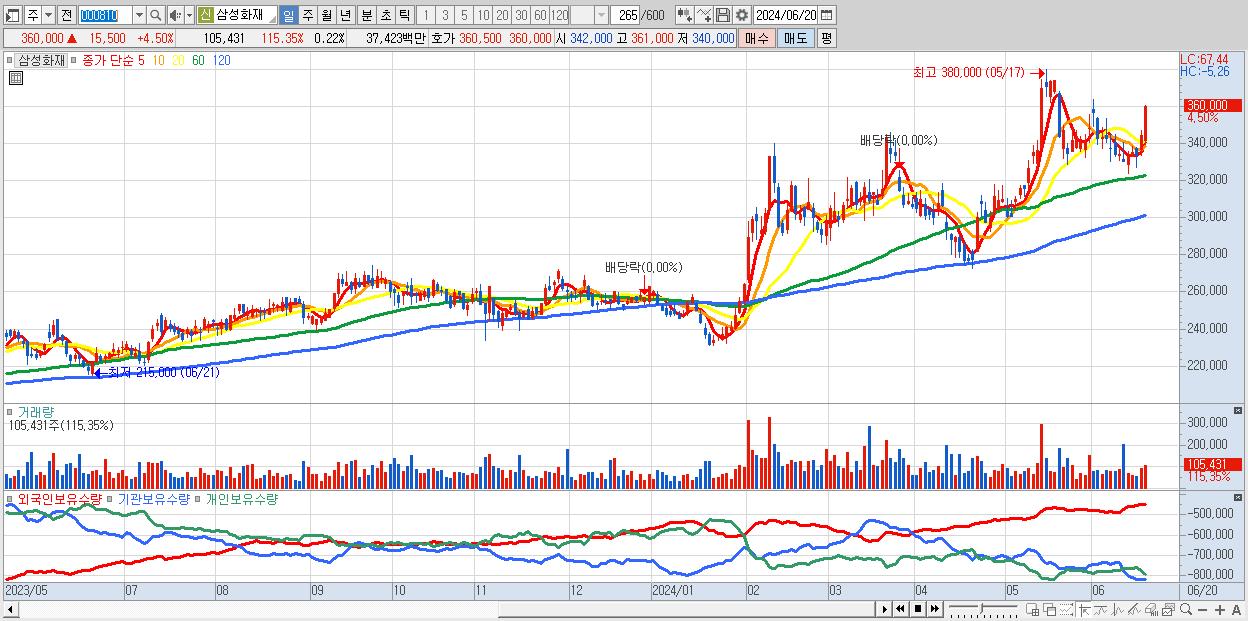Add candle indicator chart icon

pyautogui.click(x=685, y=15)
